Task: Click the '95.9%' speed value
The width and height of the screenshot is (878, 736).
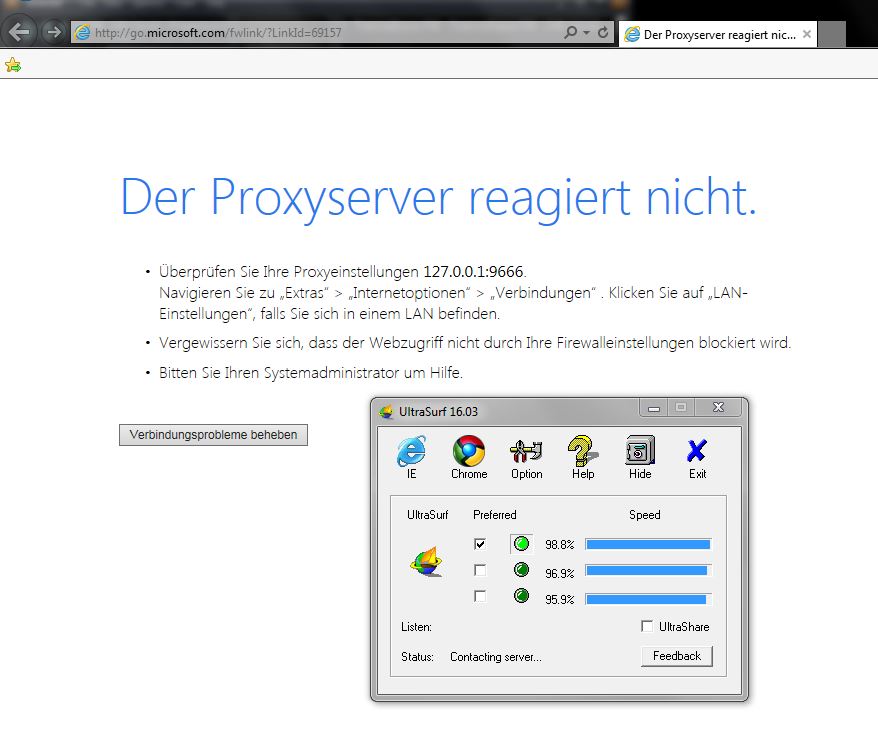Action: [x=559, y=599]
